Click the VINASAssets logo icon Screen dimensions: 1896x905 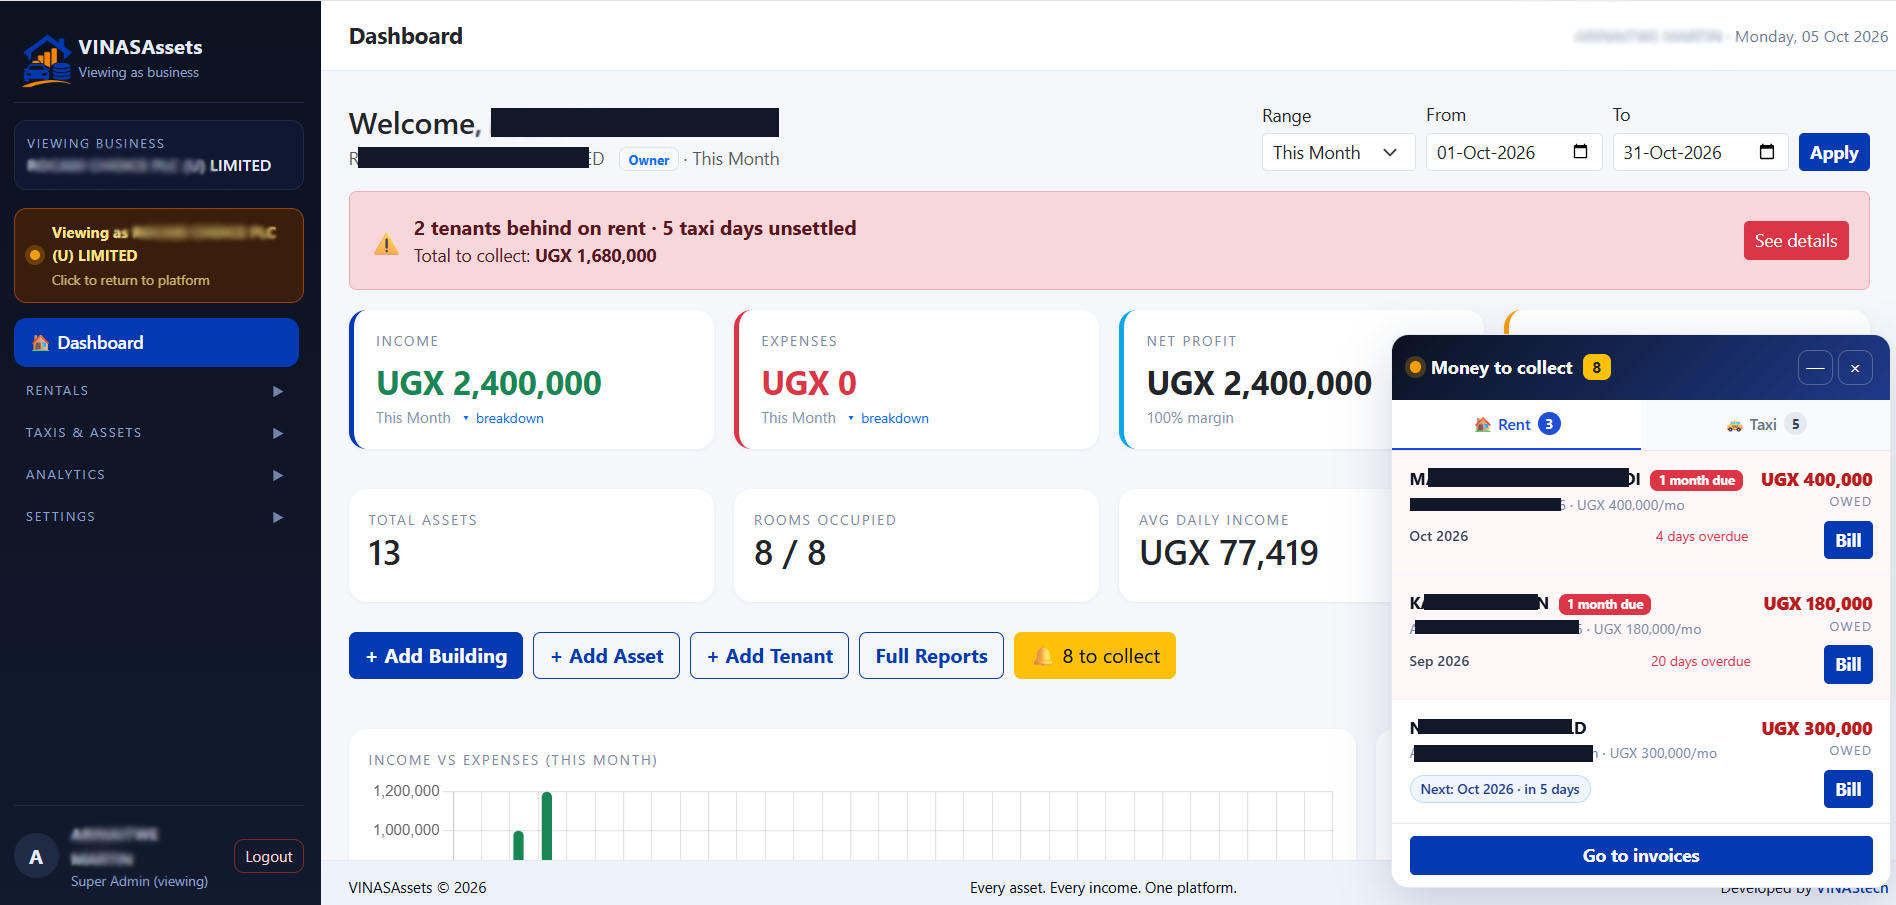[x=46, y=60]
